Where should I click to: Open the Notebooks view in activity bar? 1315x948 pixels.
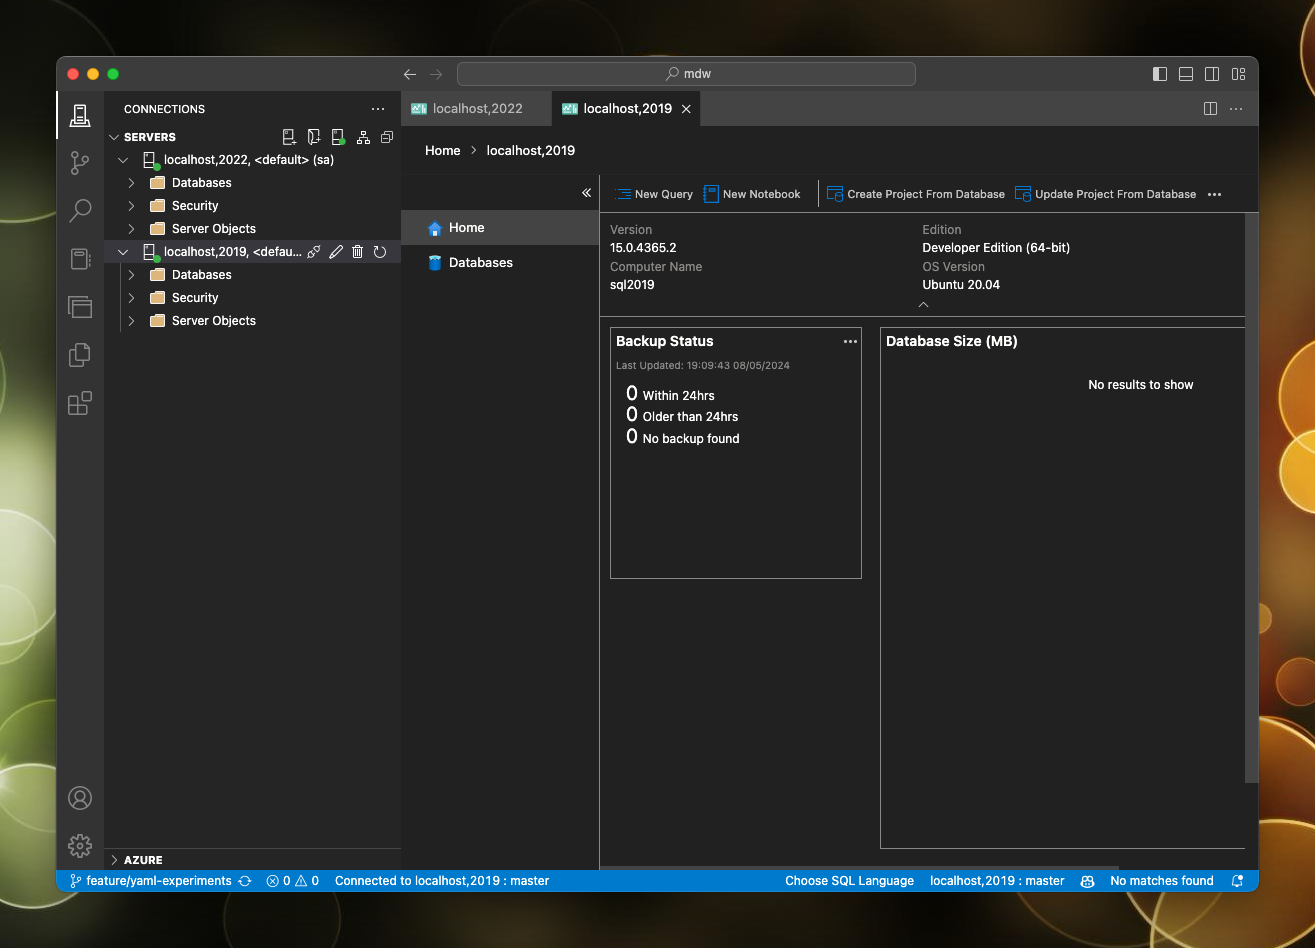[80, 259]
